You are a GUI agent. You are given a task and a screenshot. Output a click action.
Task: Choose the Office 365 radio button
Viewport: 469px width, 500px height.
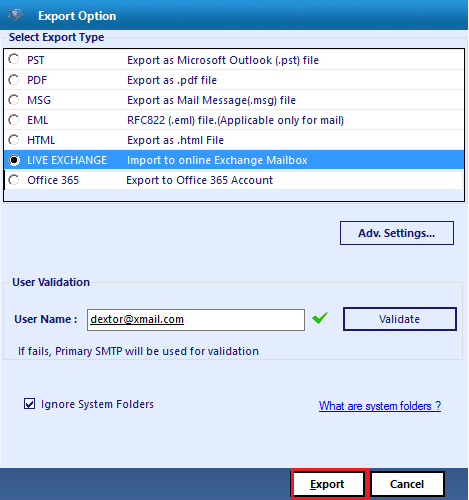tap(14, 180)
